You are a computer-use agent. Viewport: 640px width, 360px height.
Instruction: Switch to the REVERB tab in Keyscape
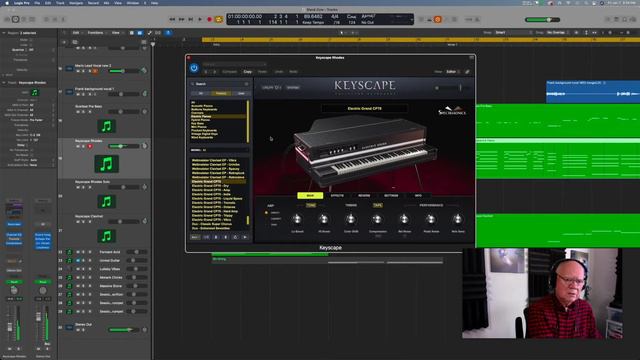click(x=364, y=196)
